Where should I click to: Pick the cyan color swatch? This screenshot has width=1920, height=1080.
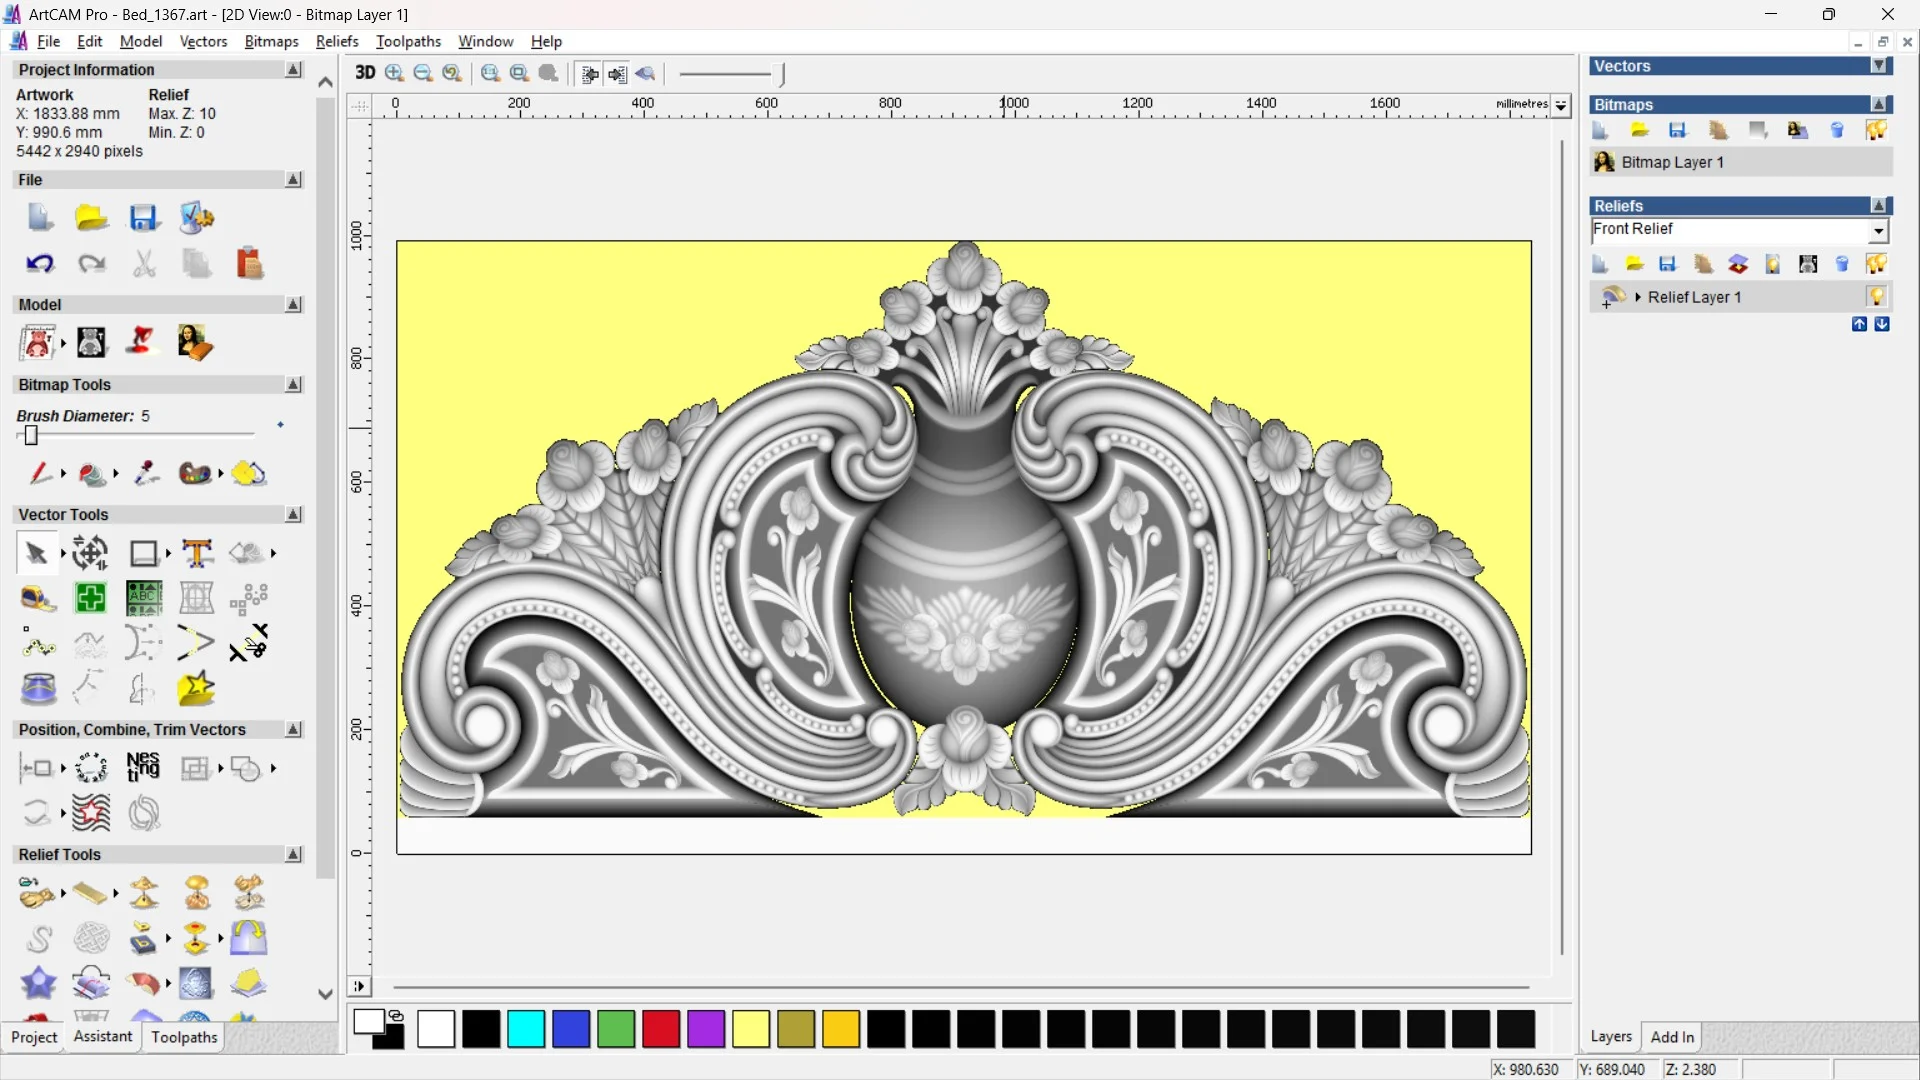(x=526, y=1029)
